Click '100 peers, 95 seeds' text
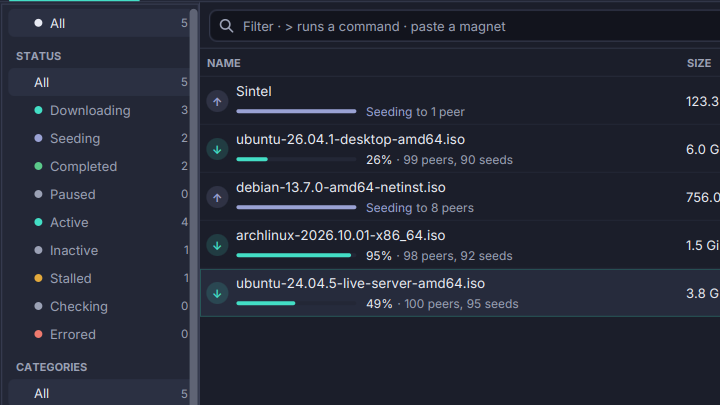The image size is (720, 405). click(x=461, y=304)
